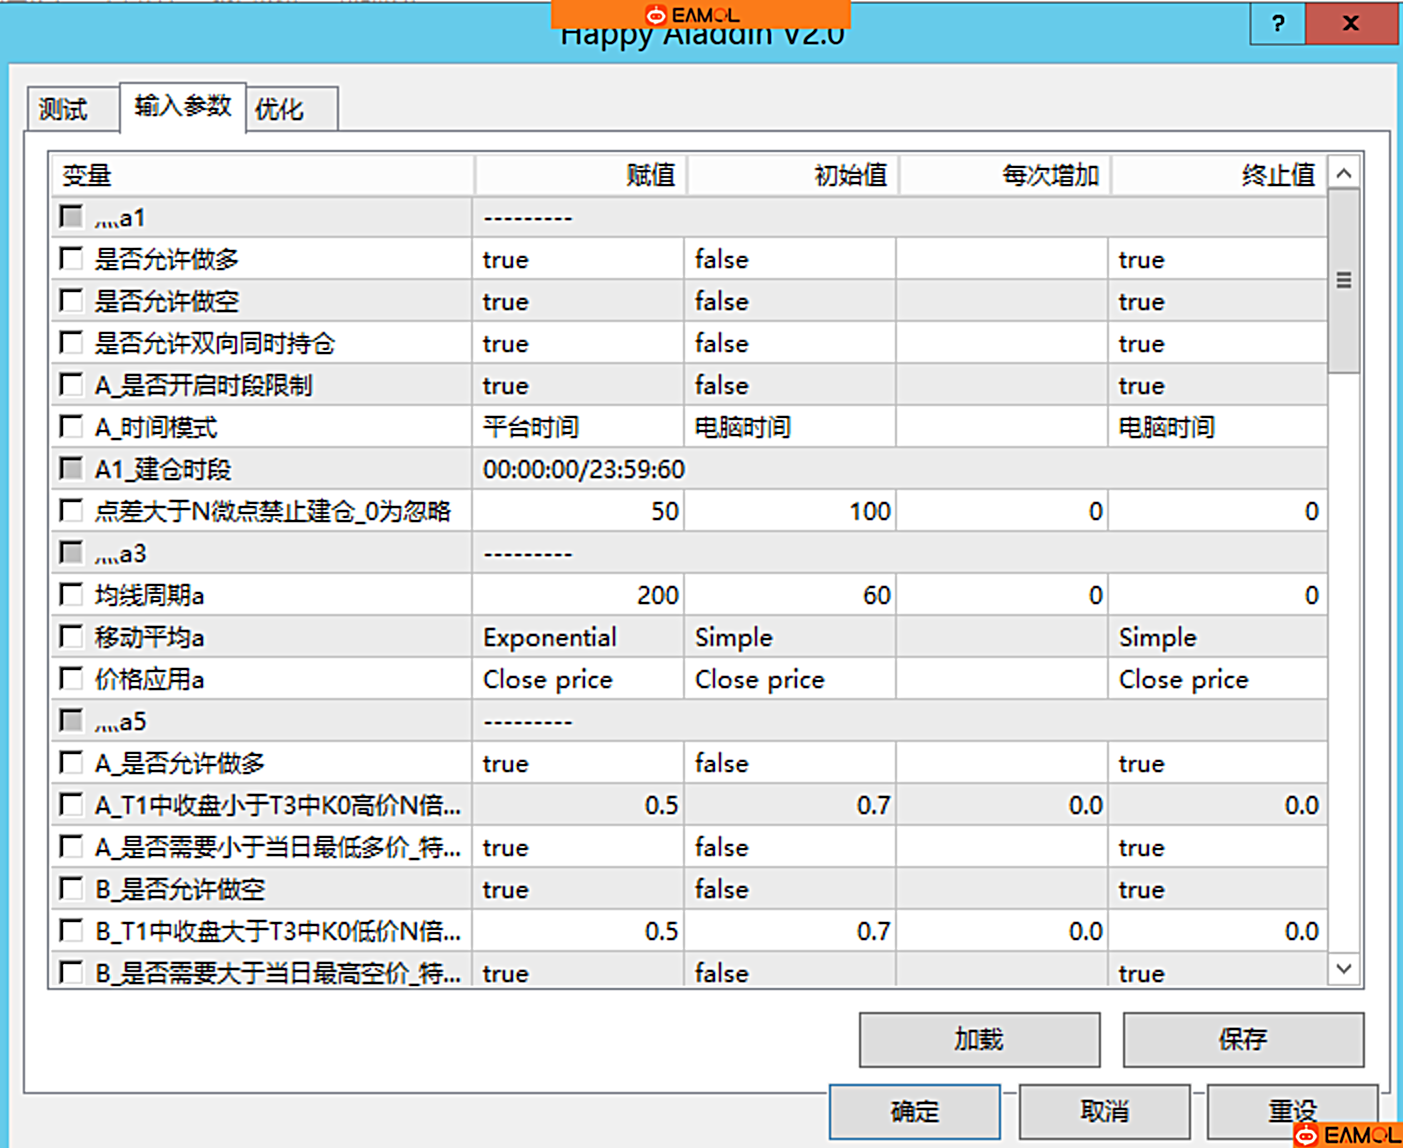Toggle checkbox for A_是否需要小于当日最低多价
The height and width of the screenshot is (1148, 1403).
tap(71, 847)
